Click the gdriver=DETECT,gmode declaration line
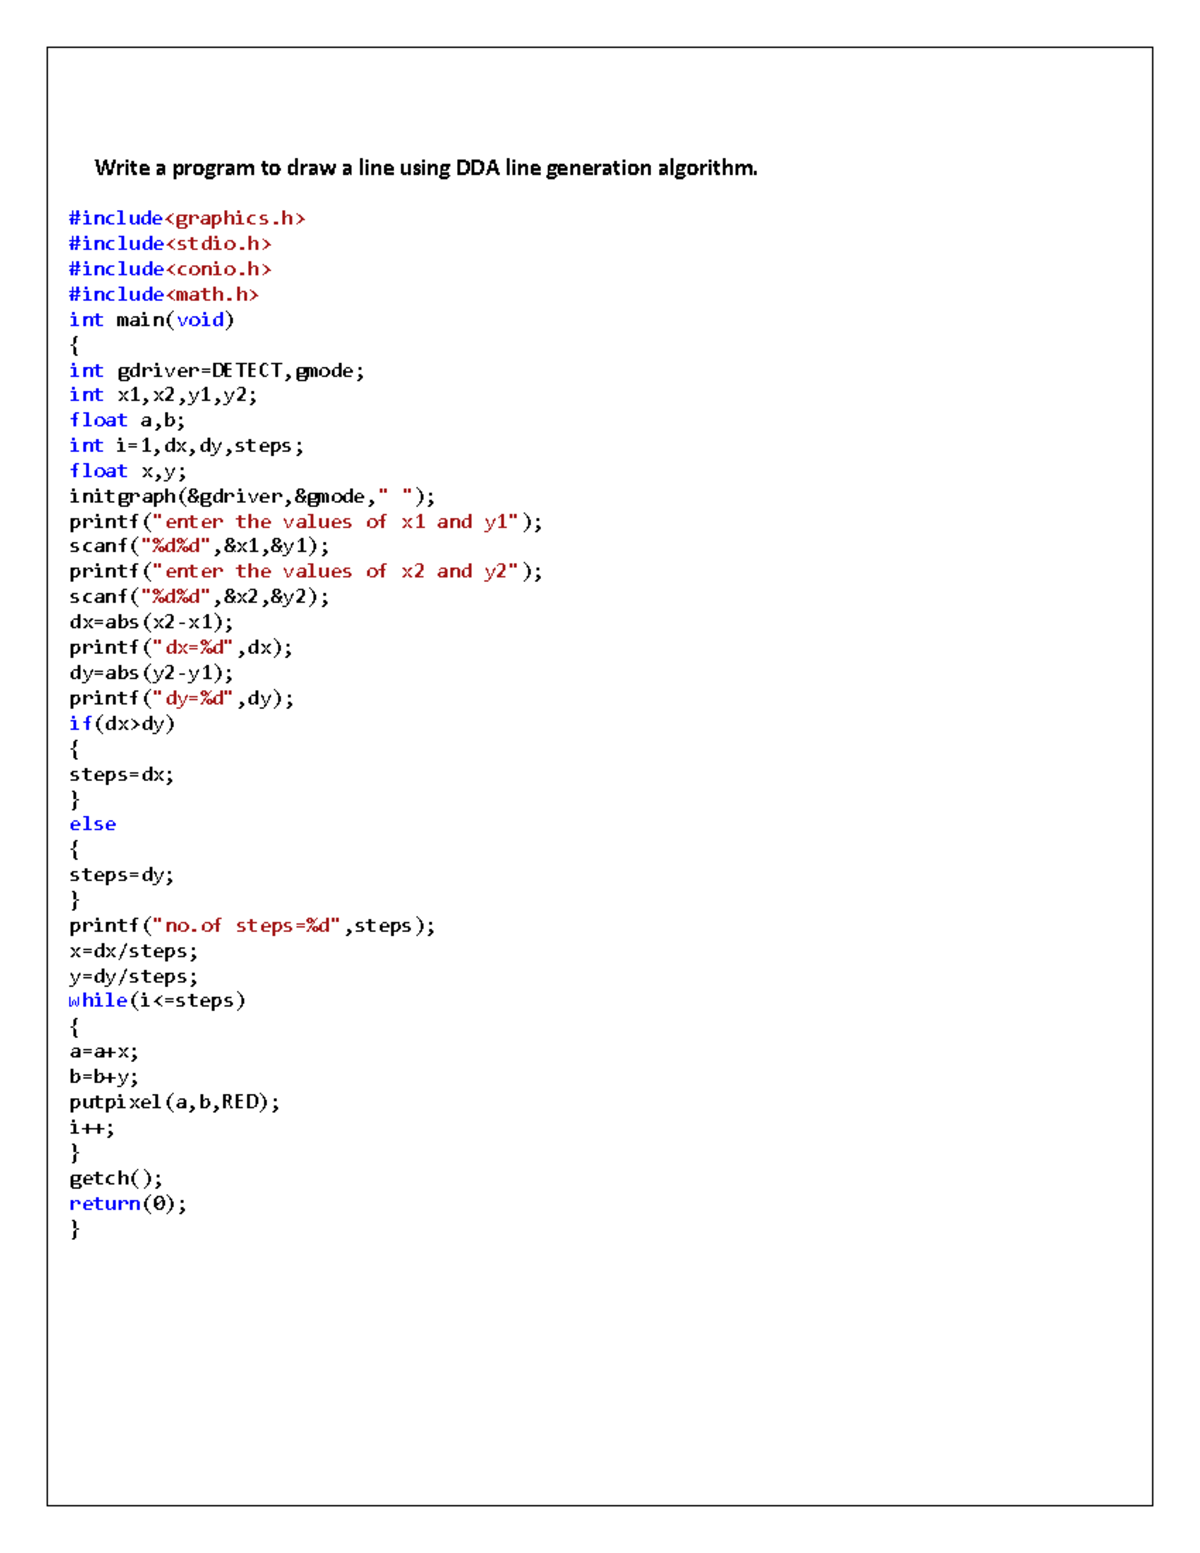This screenshot has height=1553, width=1200. (x=216, y=371)
